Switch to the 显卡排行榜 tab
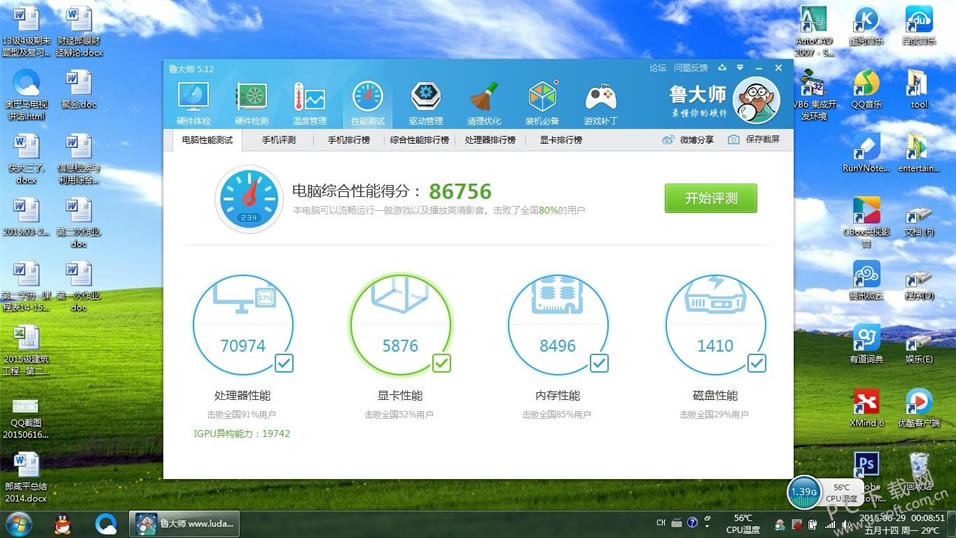Viewport: 956px width, 538px height. (x=561, y=140)
